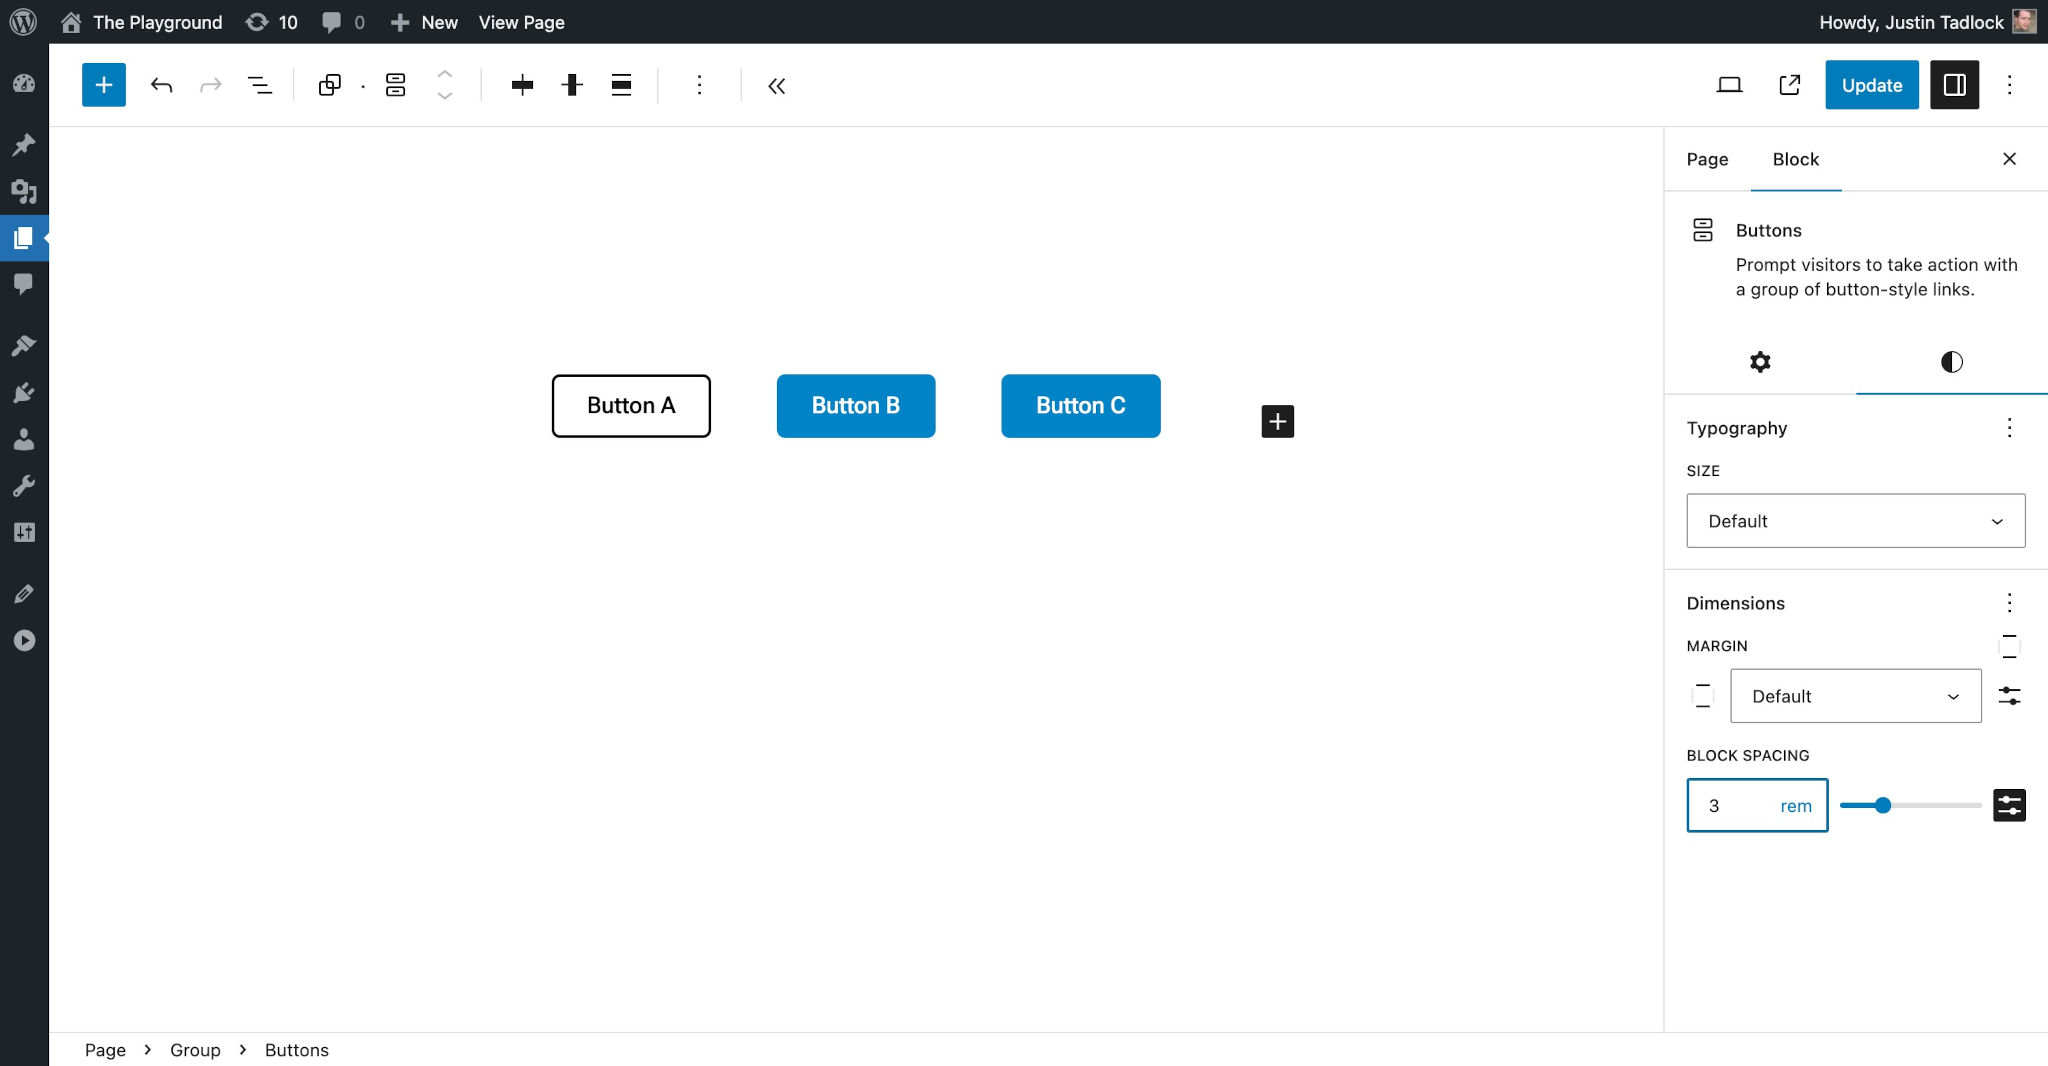Redo the last undone change
This screenshot has width=2048, height=1066.
click(x=210, y=85)
